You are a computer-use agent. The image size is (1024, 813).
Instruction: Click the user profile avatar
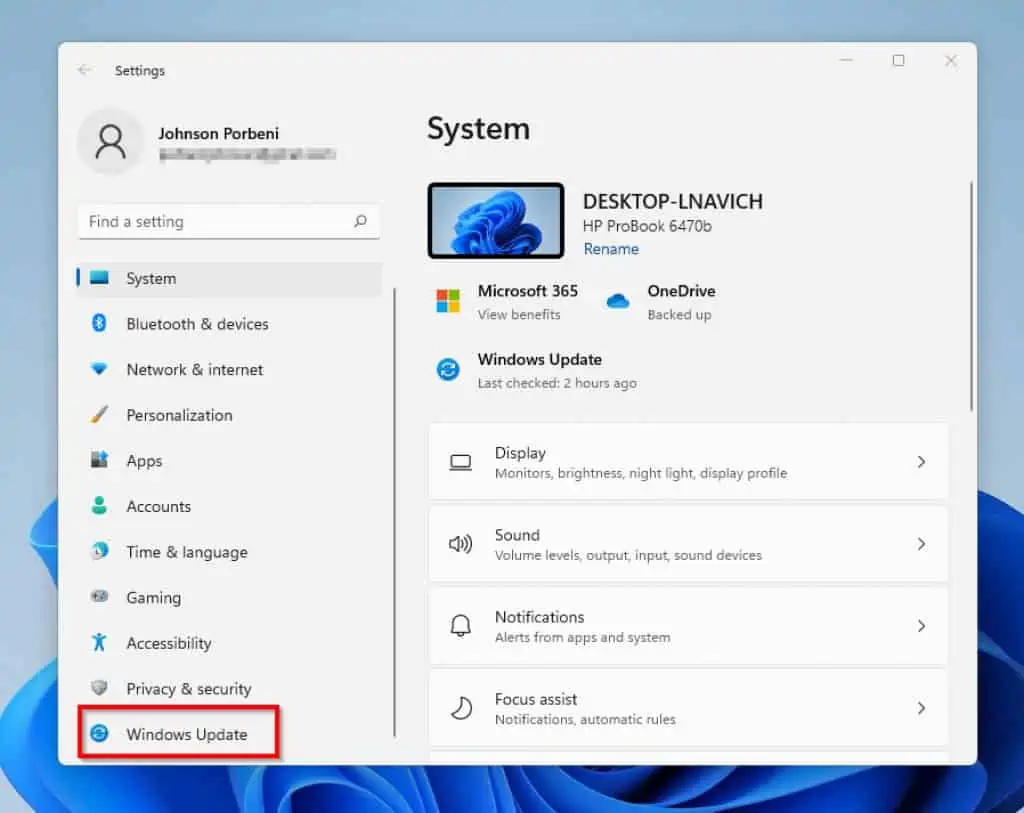110,142
